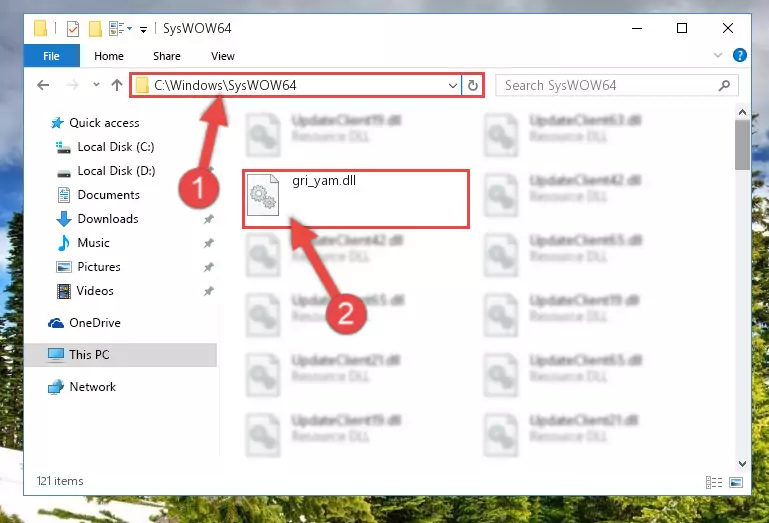
Task: Select Network in the navigation pane
Action: 93,387
